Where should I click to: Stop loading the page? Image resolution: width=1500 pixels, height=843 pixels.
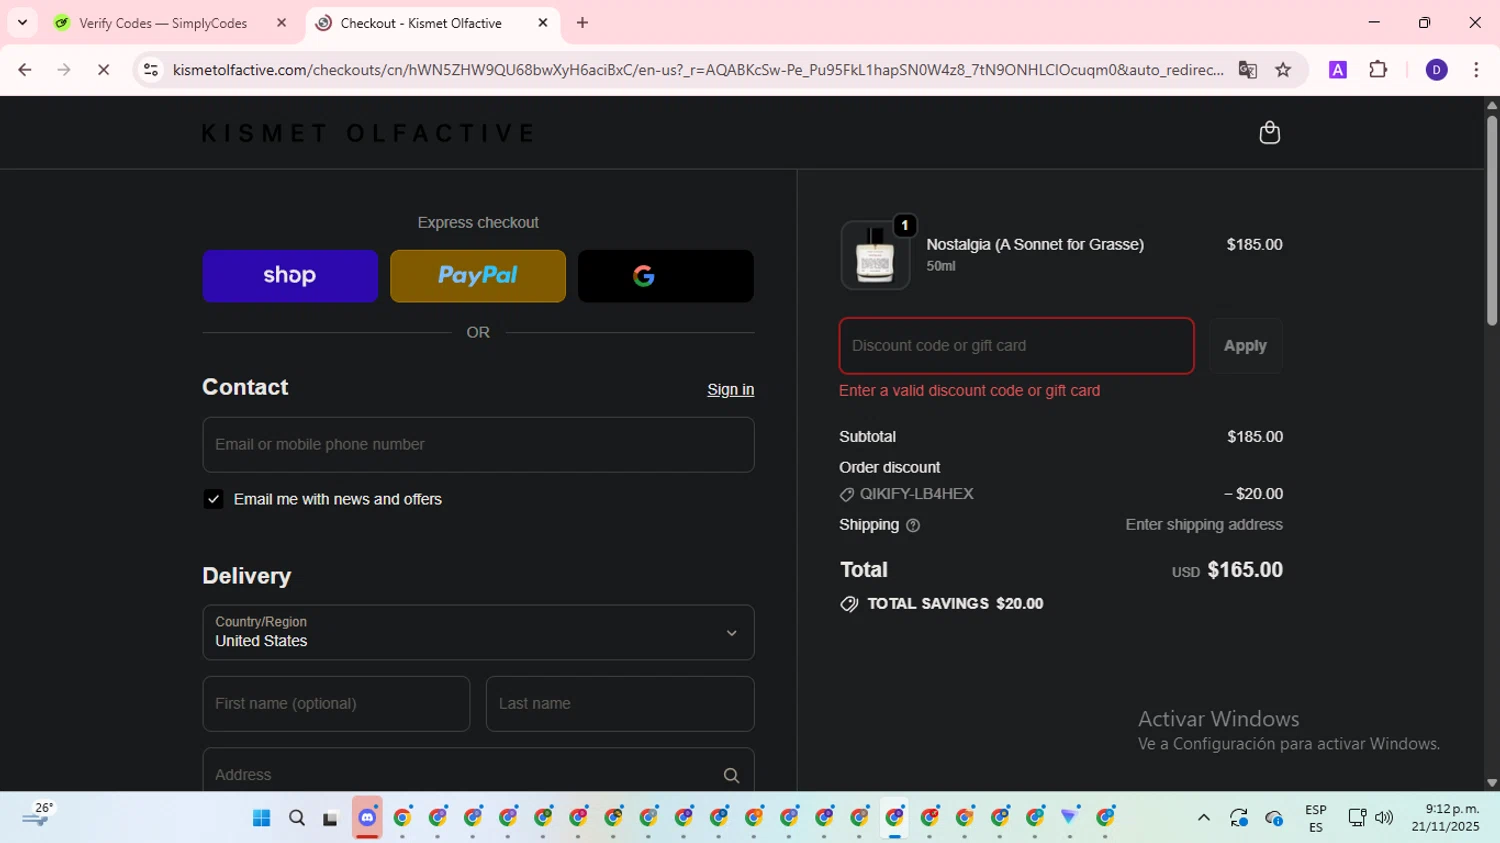[103, 70]
